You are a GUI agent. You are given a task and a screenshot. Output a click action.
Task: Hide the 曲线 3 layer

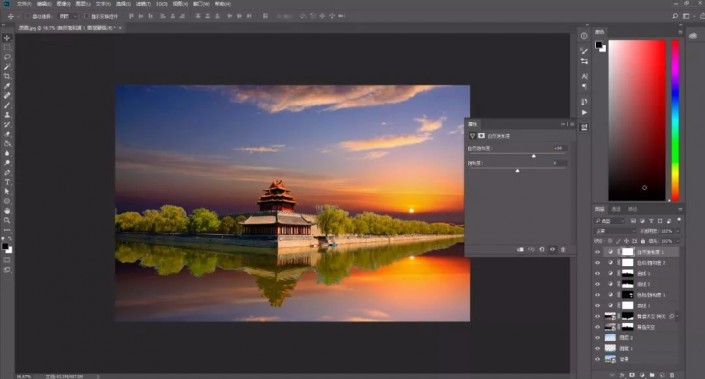(x=598, y=273)
